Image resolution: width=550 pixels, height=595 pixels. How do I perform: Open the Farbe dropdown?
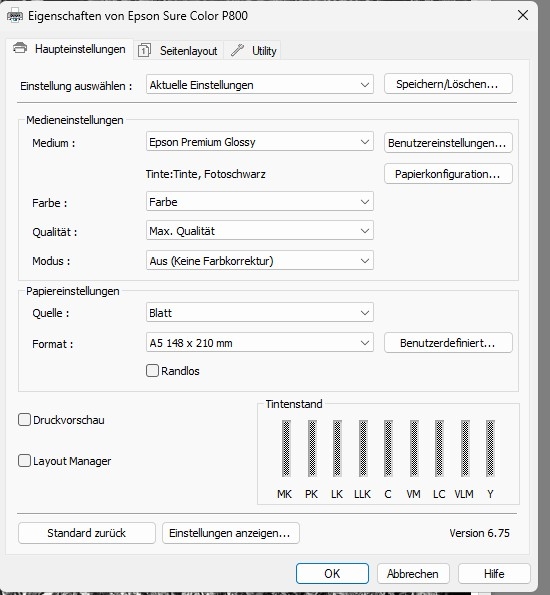click(x=260, y=201)
